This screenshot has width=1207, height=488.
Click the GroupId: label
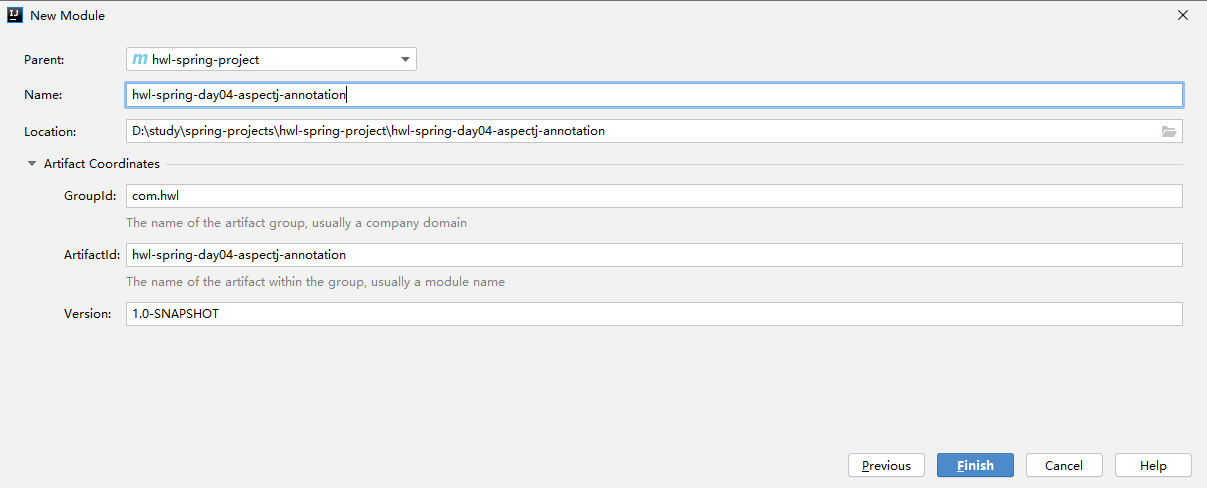[91, 196]
